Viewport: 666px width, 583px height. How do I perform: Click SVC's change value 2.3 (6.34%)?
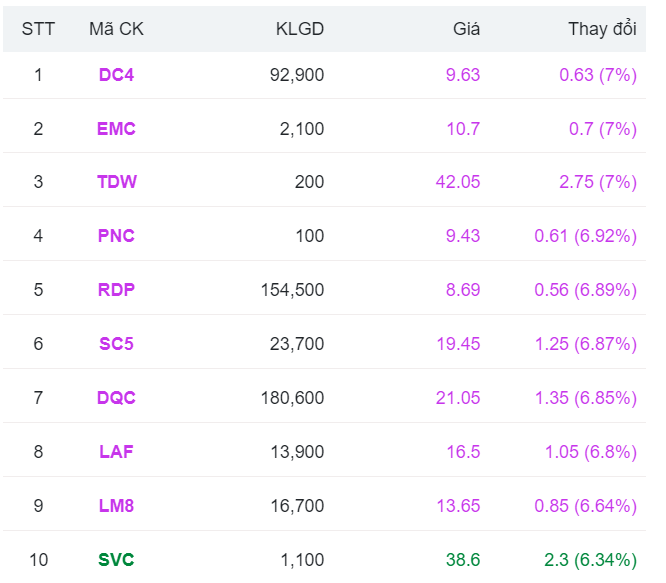(x=590, y=560)
